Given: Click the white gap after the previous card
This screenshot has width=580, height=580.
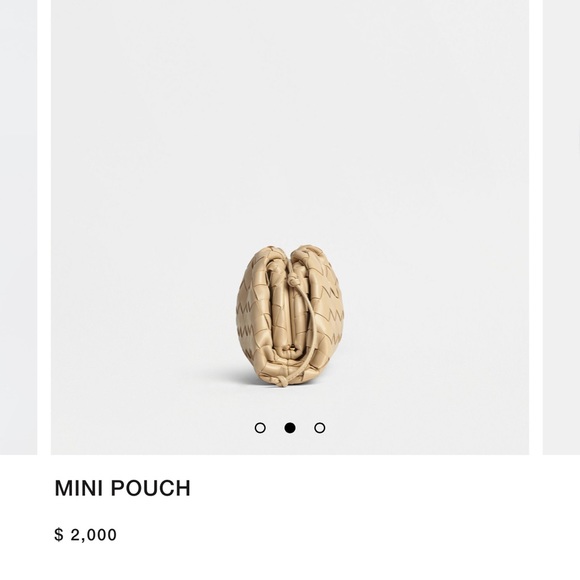Looking at the screenshot, I should (x=44, y=227).
